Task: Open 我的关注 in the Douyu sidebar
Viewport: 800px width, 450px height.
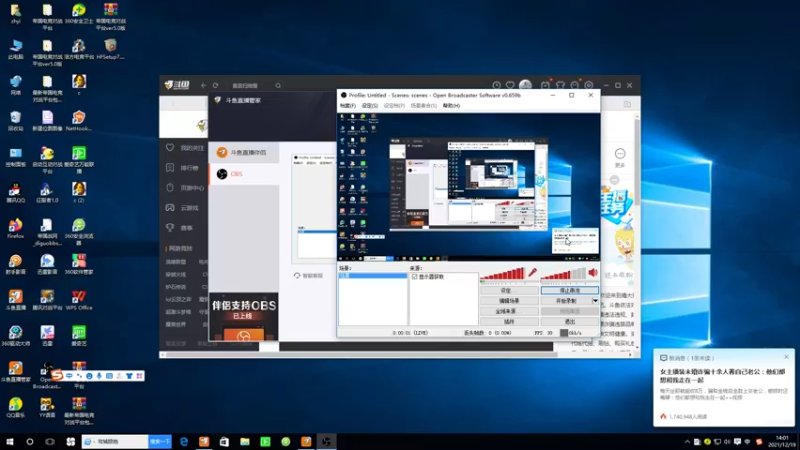Action: [x=186, y=148]
